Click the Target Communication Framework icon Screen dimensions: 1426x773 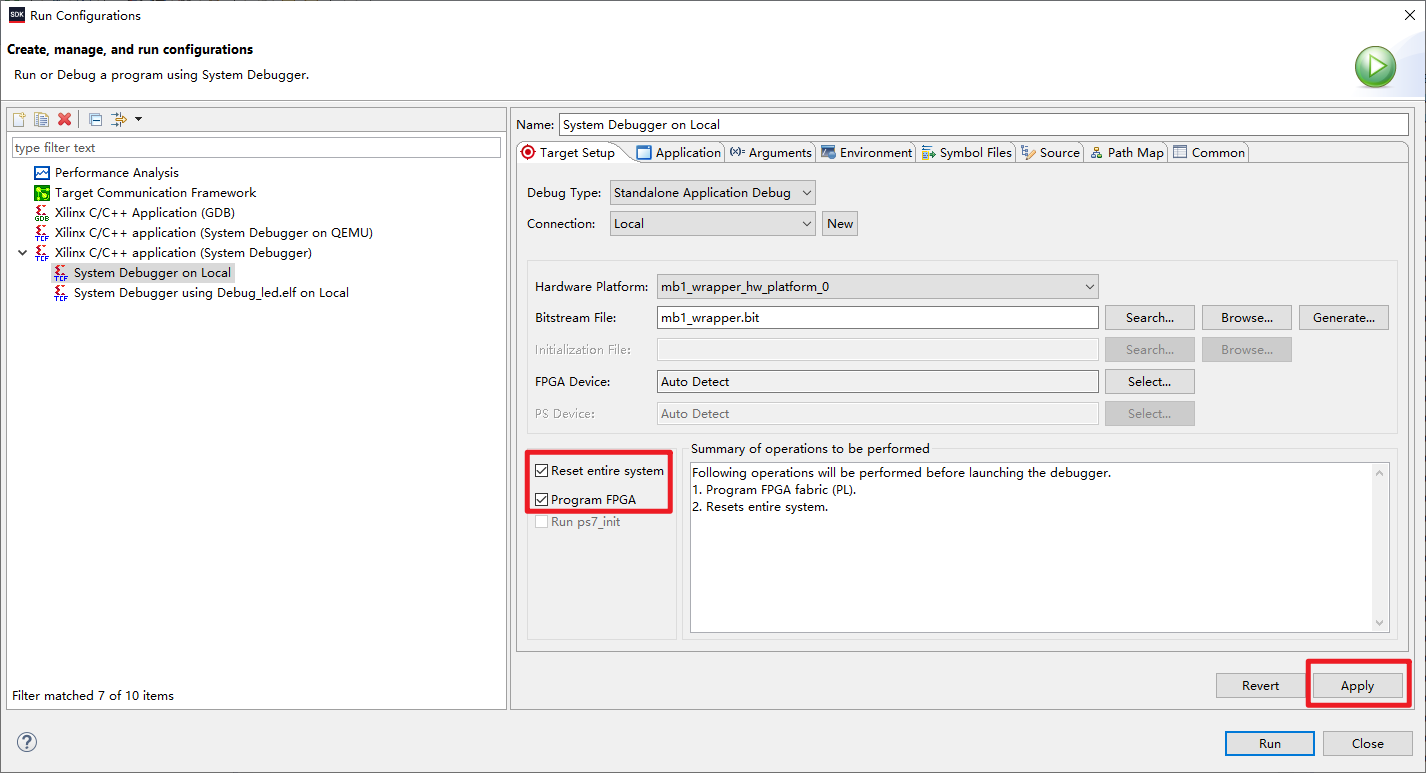42,193
